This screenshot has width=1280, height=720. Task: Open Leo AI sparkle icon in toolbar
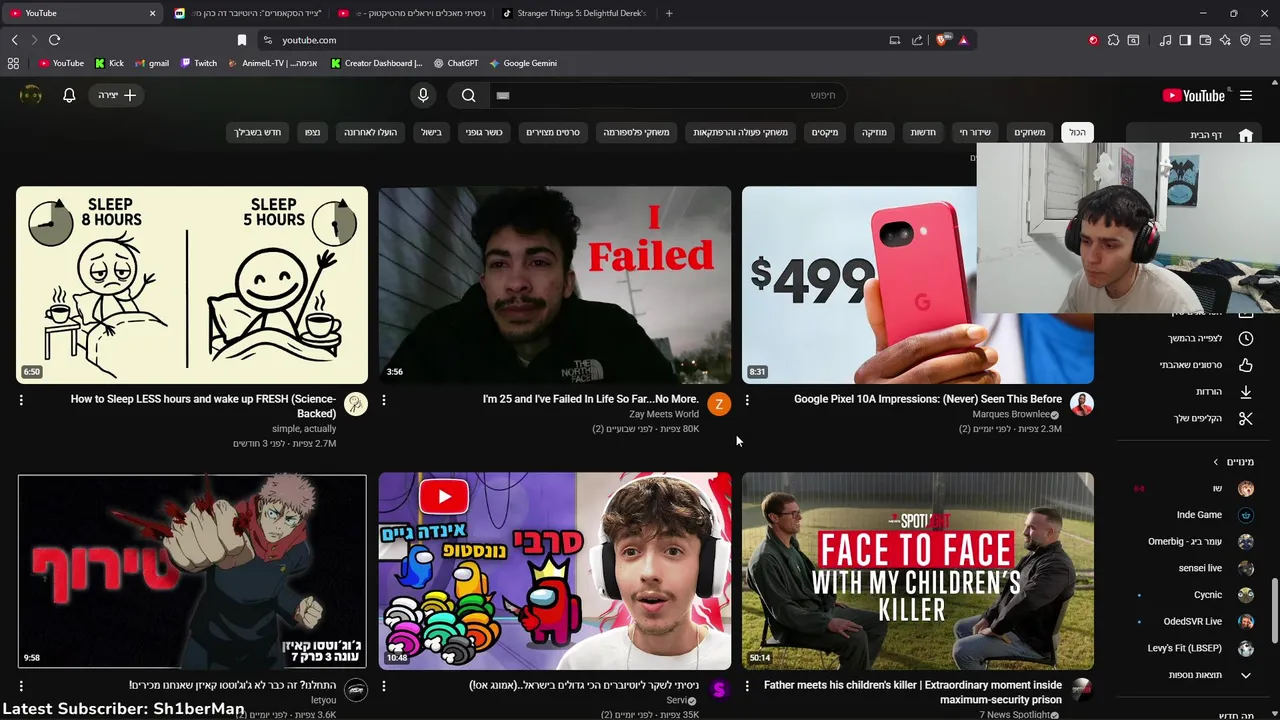click(x=1225, y=40)
